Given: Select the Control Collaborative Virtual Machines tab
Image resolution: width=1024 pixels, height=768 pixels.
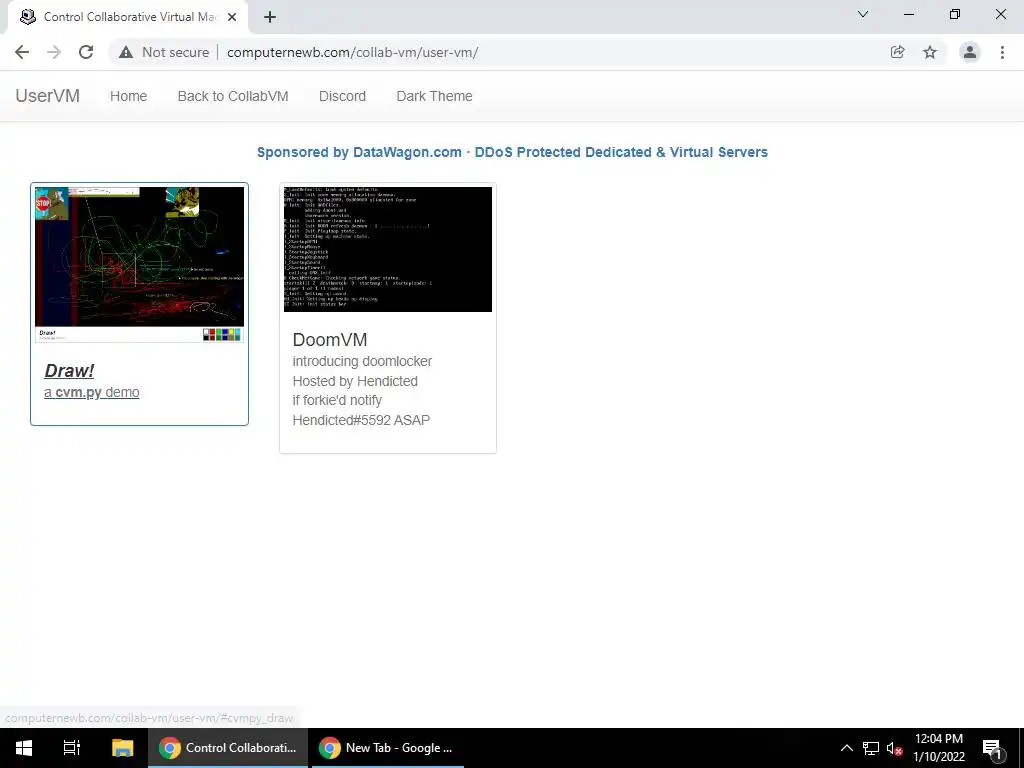Looking at the screenshot, I should (128, 17).
